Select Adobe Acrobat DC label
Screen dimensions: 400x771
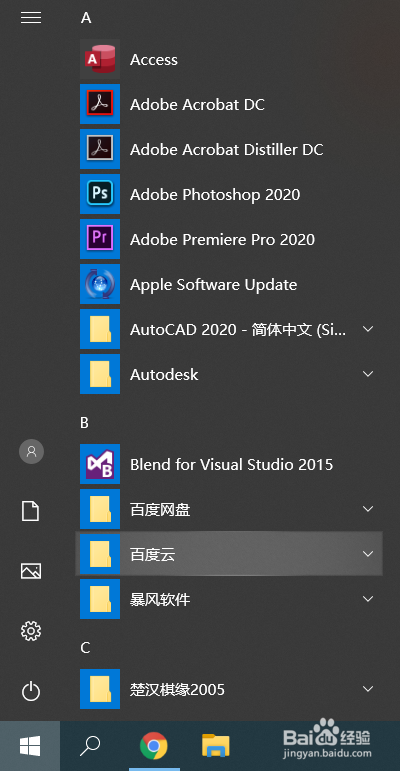197,105
